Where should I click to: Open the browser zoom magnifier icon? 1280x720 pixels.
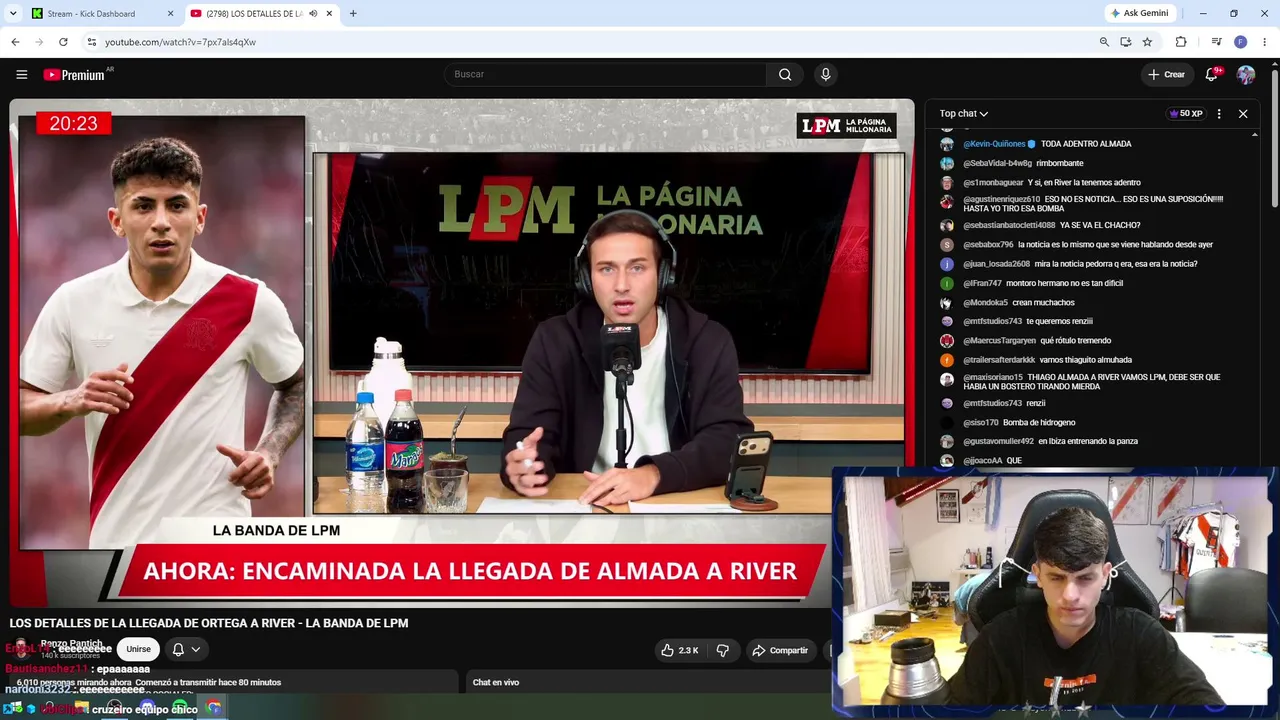[x=1104, y=42]
